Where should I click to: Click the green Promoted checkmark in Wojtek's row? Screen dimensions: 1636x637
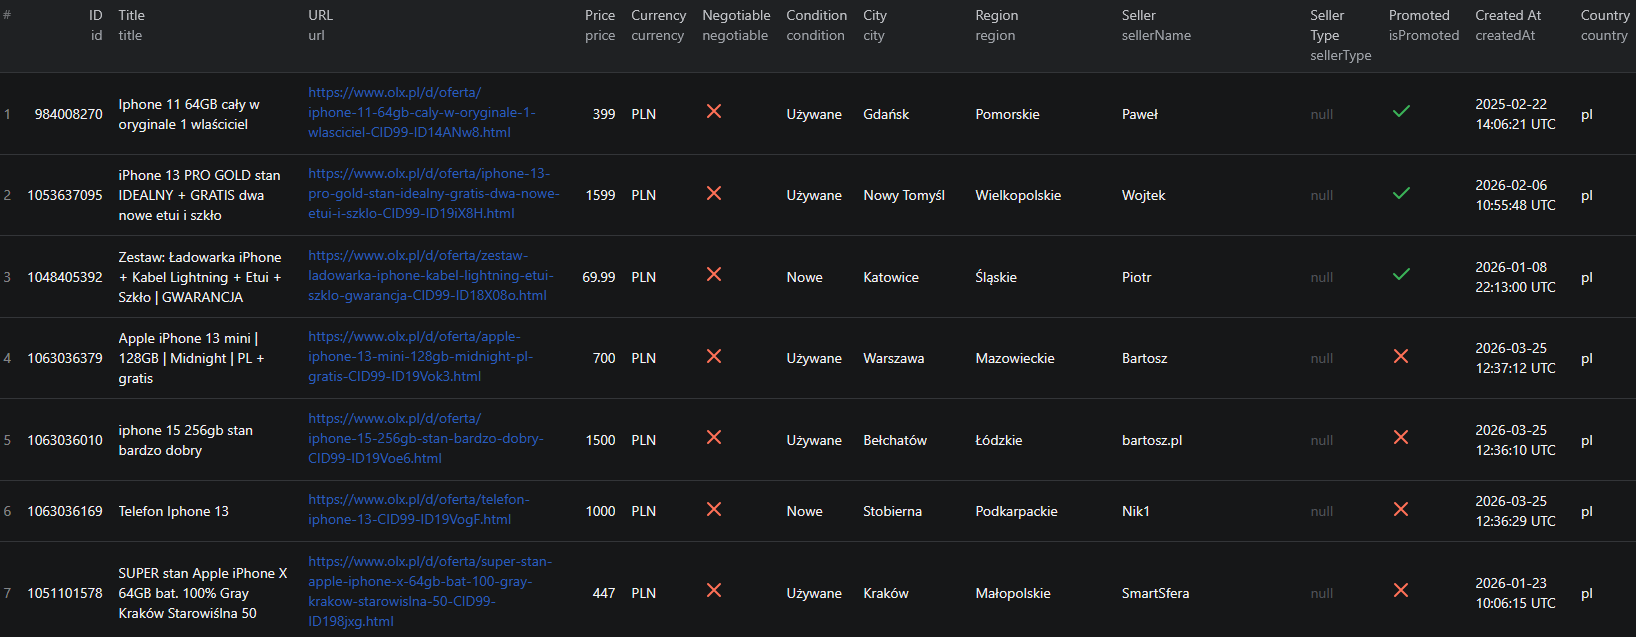point(1401,193)
